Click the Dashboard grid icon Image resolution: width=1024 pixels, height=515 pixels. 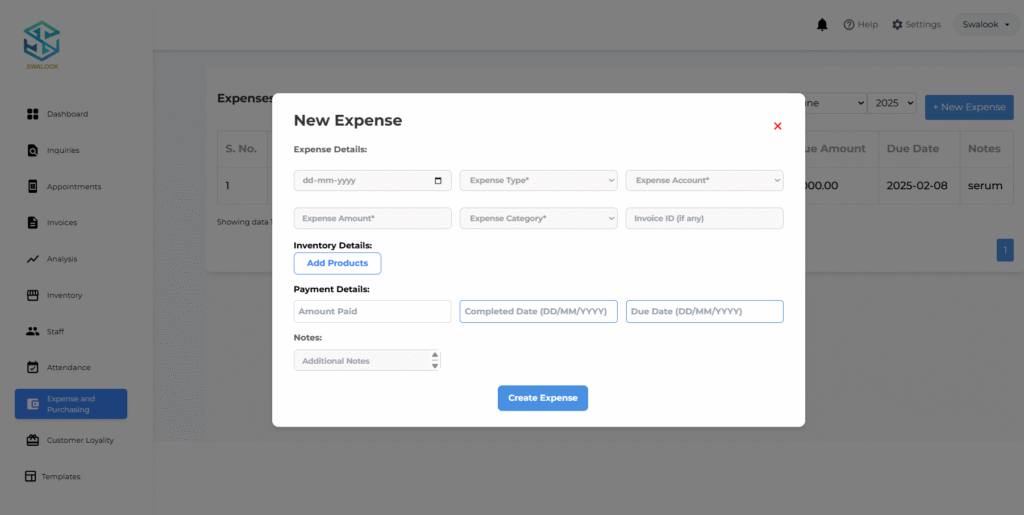coord(33,114)
